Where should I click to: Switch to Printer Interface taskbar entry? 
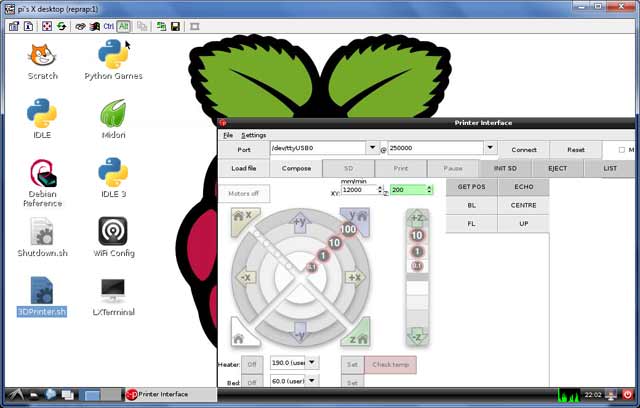coord(170,395)
